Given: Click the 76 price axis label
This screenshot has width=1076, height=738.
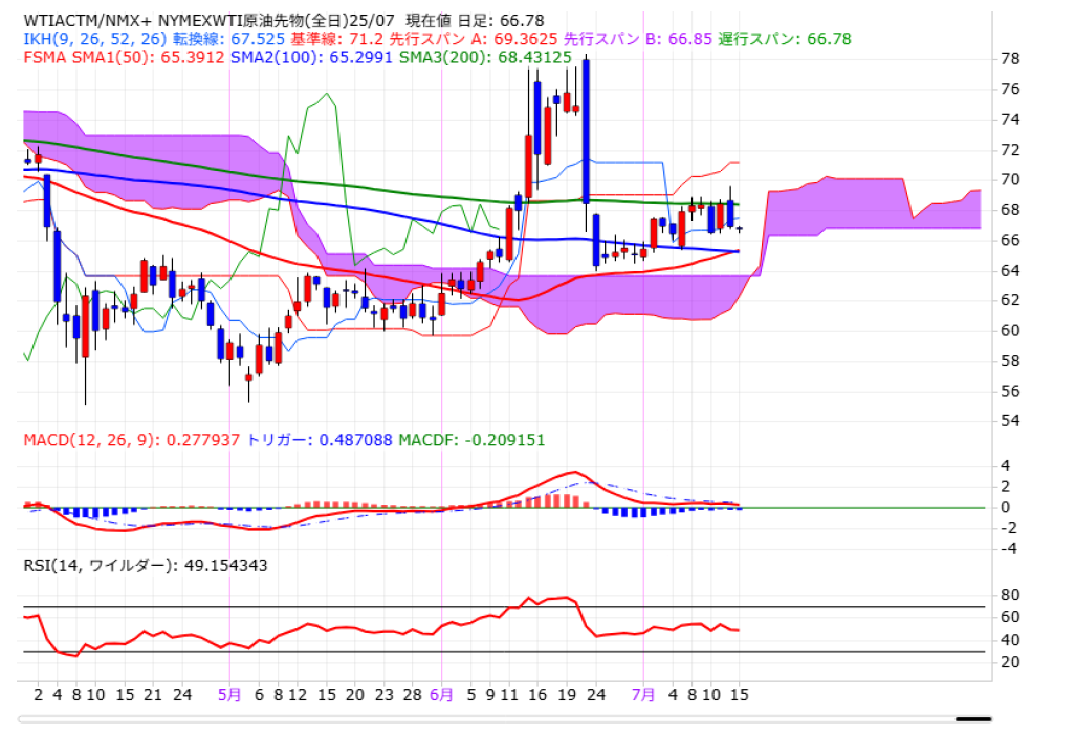Looking at the screenshot, I should coord(1010,89).
